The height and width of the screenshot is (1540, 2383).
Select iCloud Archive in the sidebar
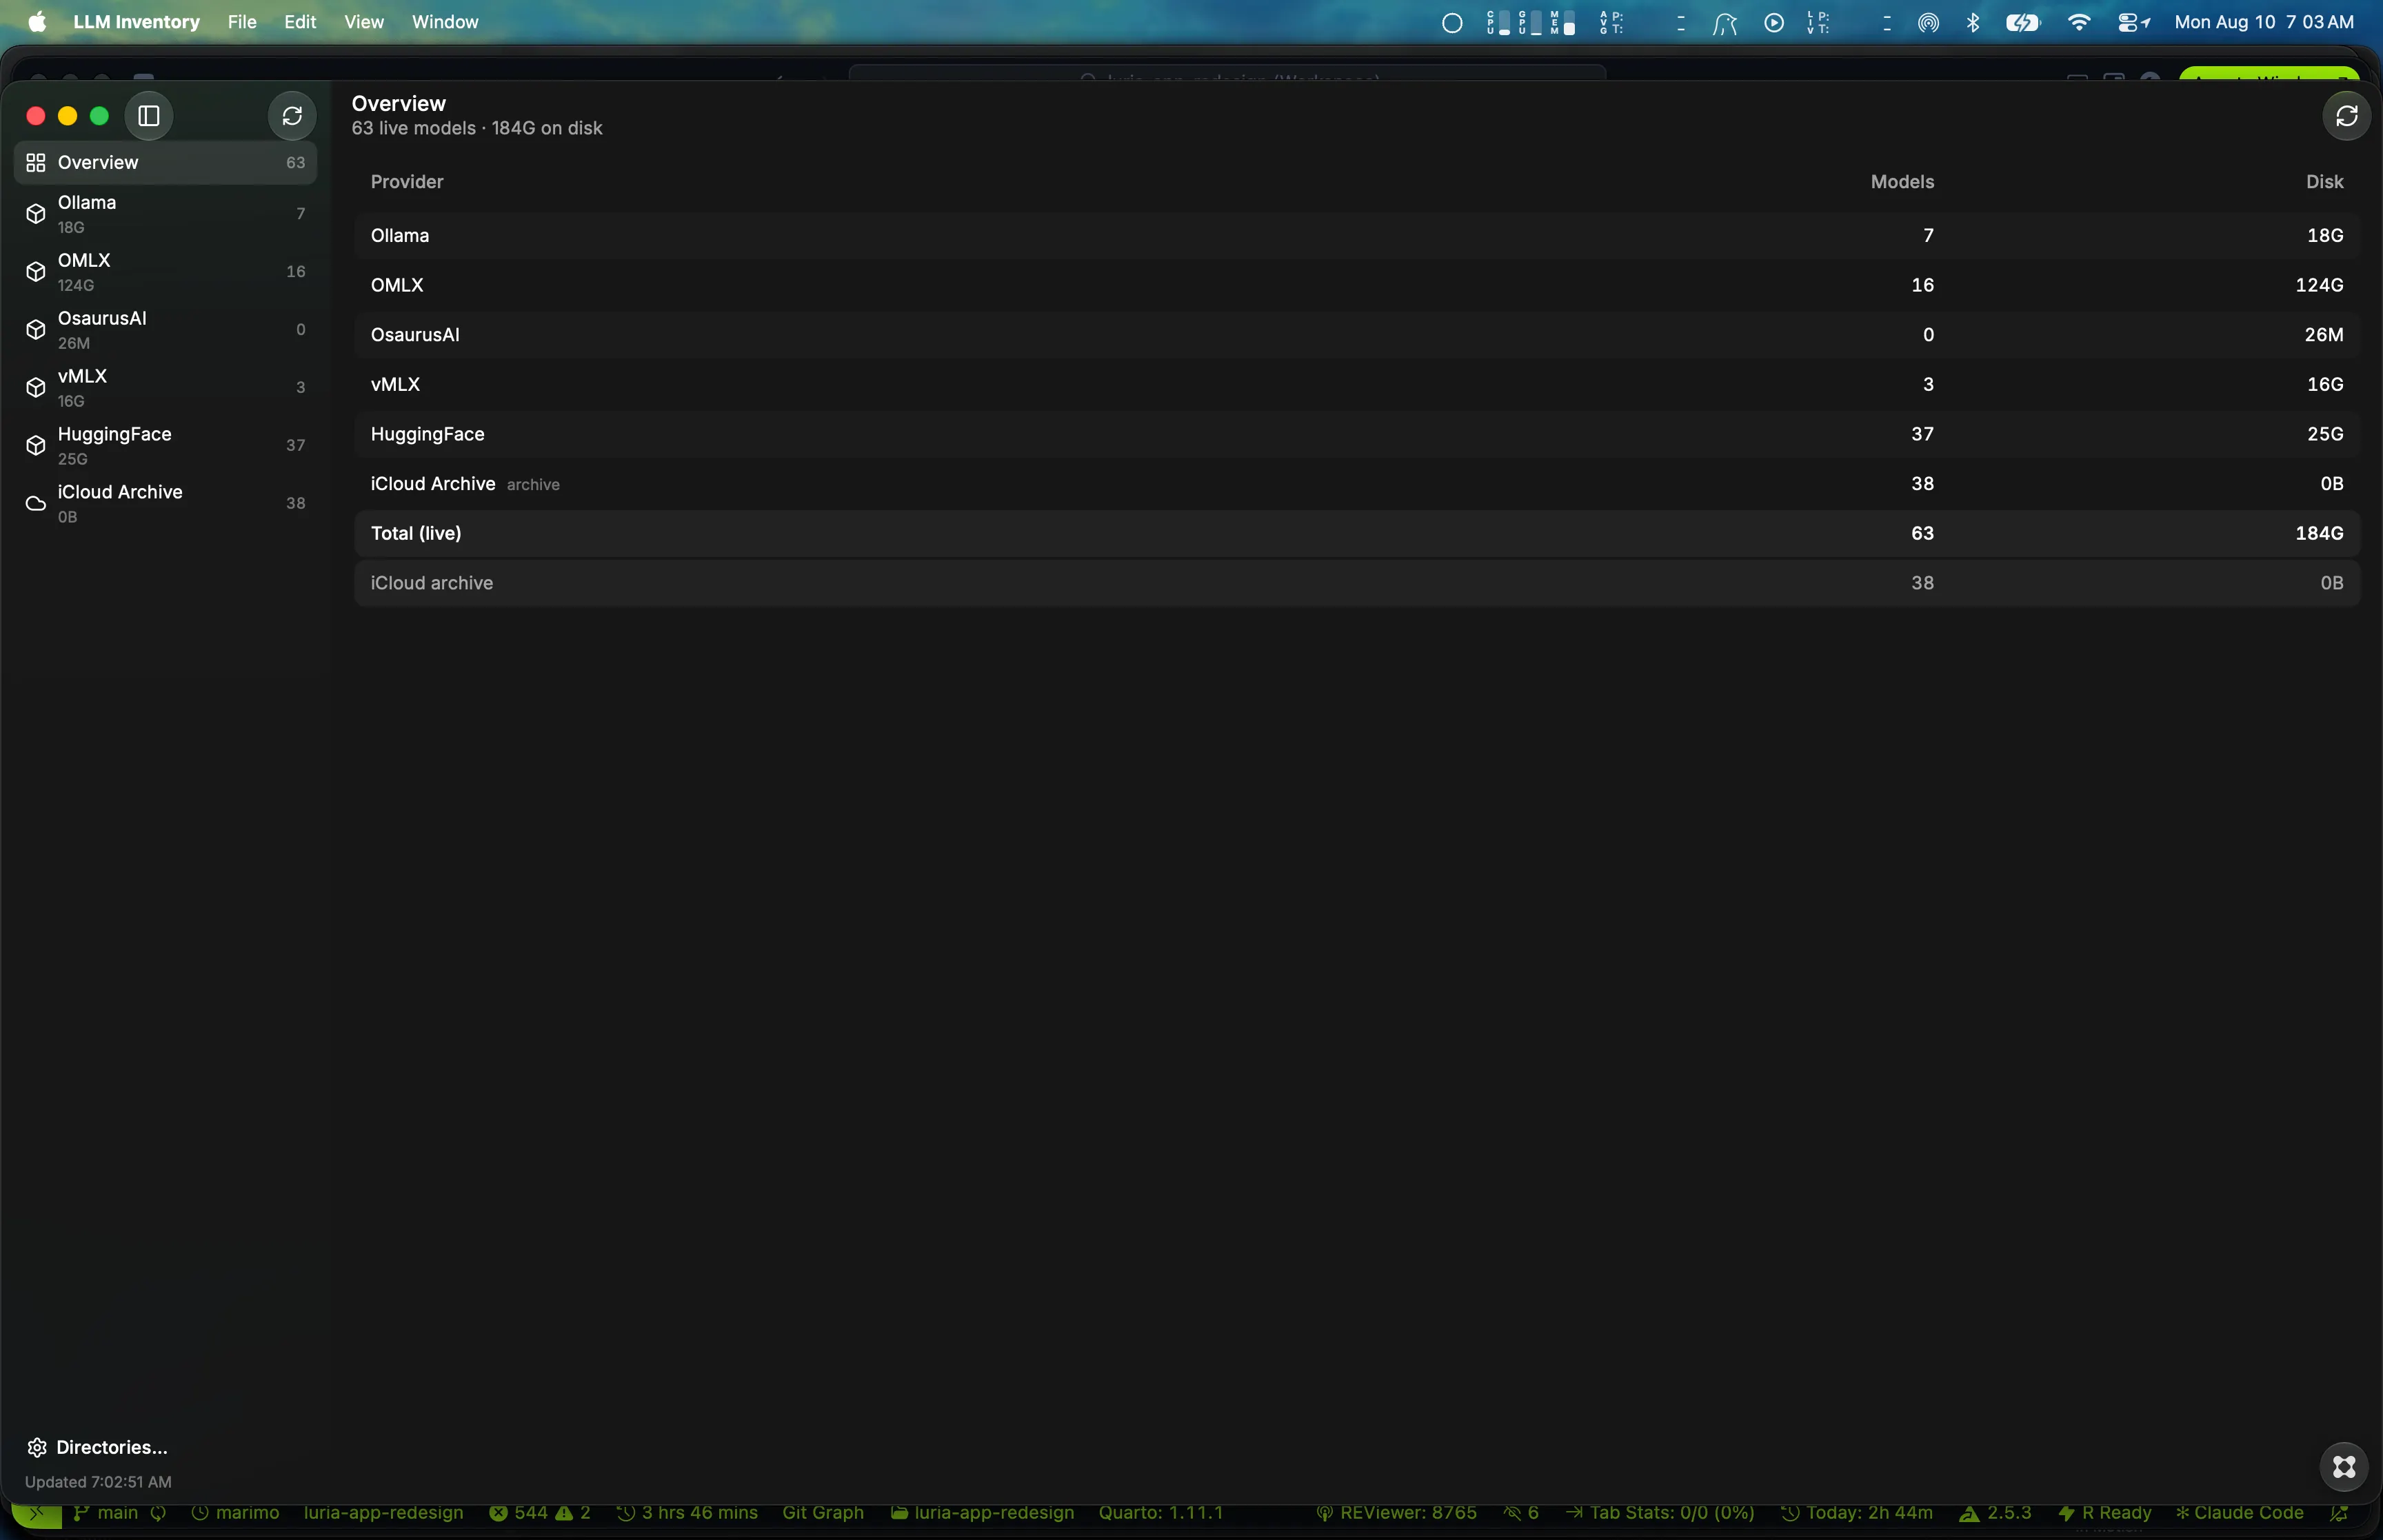[165, 504]
